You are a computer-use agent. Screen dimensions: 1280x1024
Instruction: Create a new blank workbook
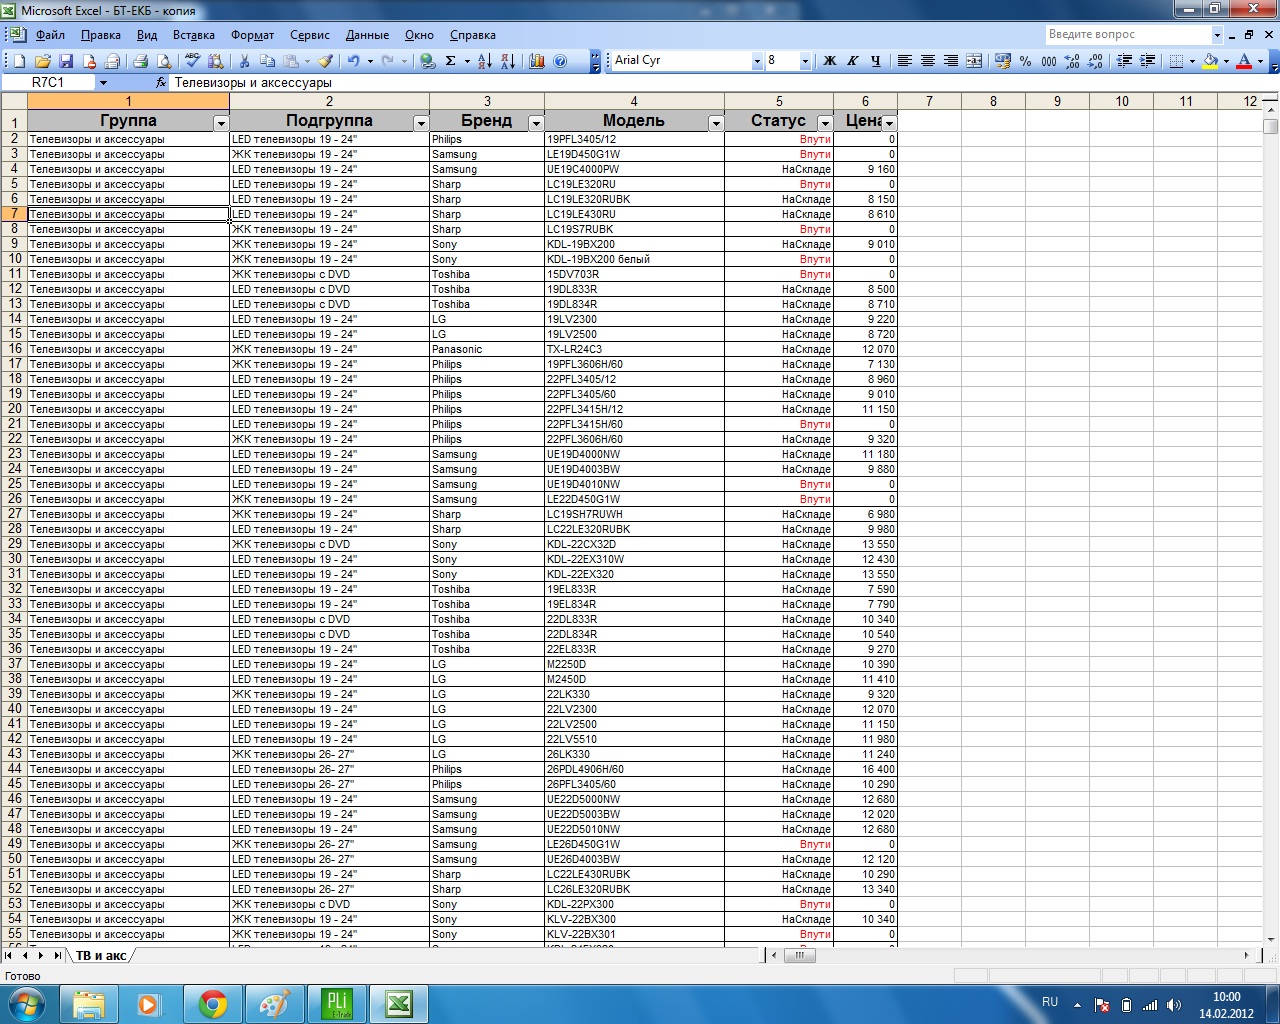point(19,61)
